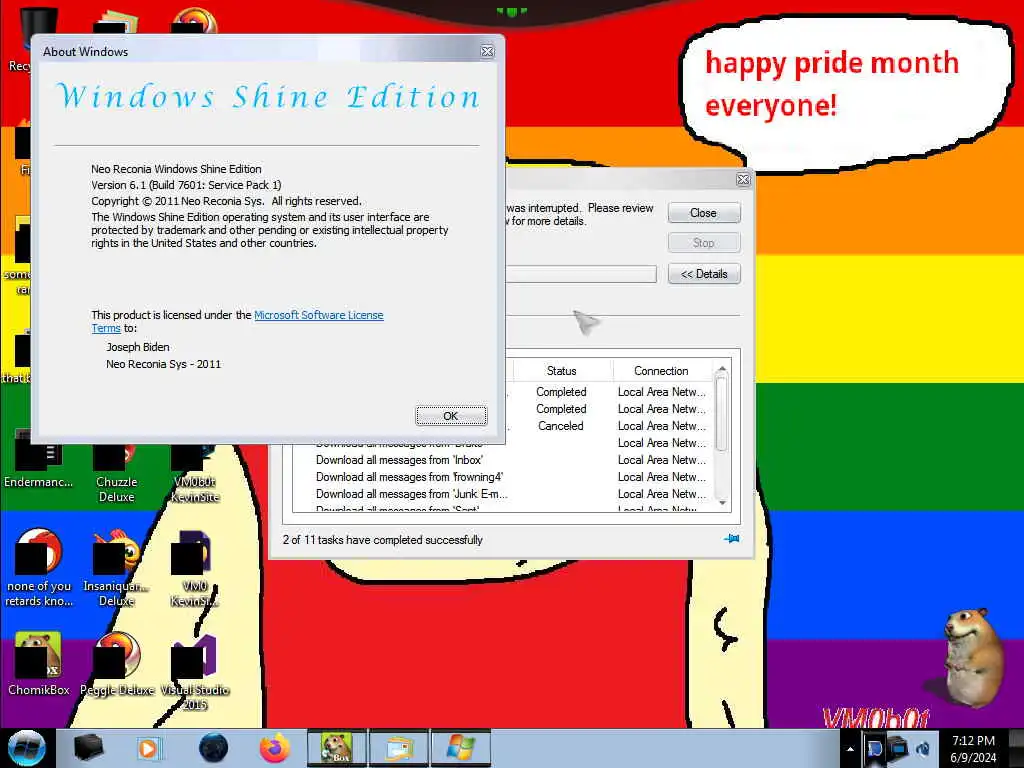The image size is (1024, 768).
Task: Sort tasks by Connection column header
Action: point(662,370)
